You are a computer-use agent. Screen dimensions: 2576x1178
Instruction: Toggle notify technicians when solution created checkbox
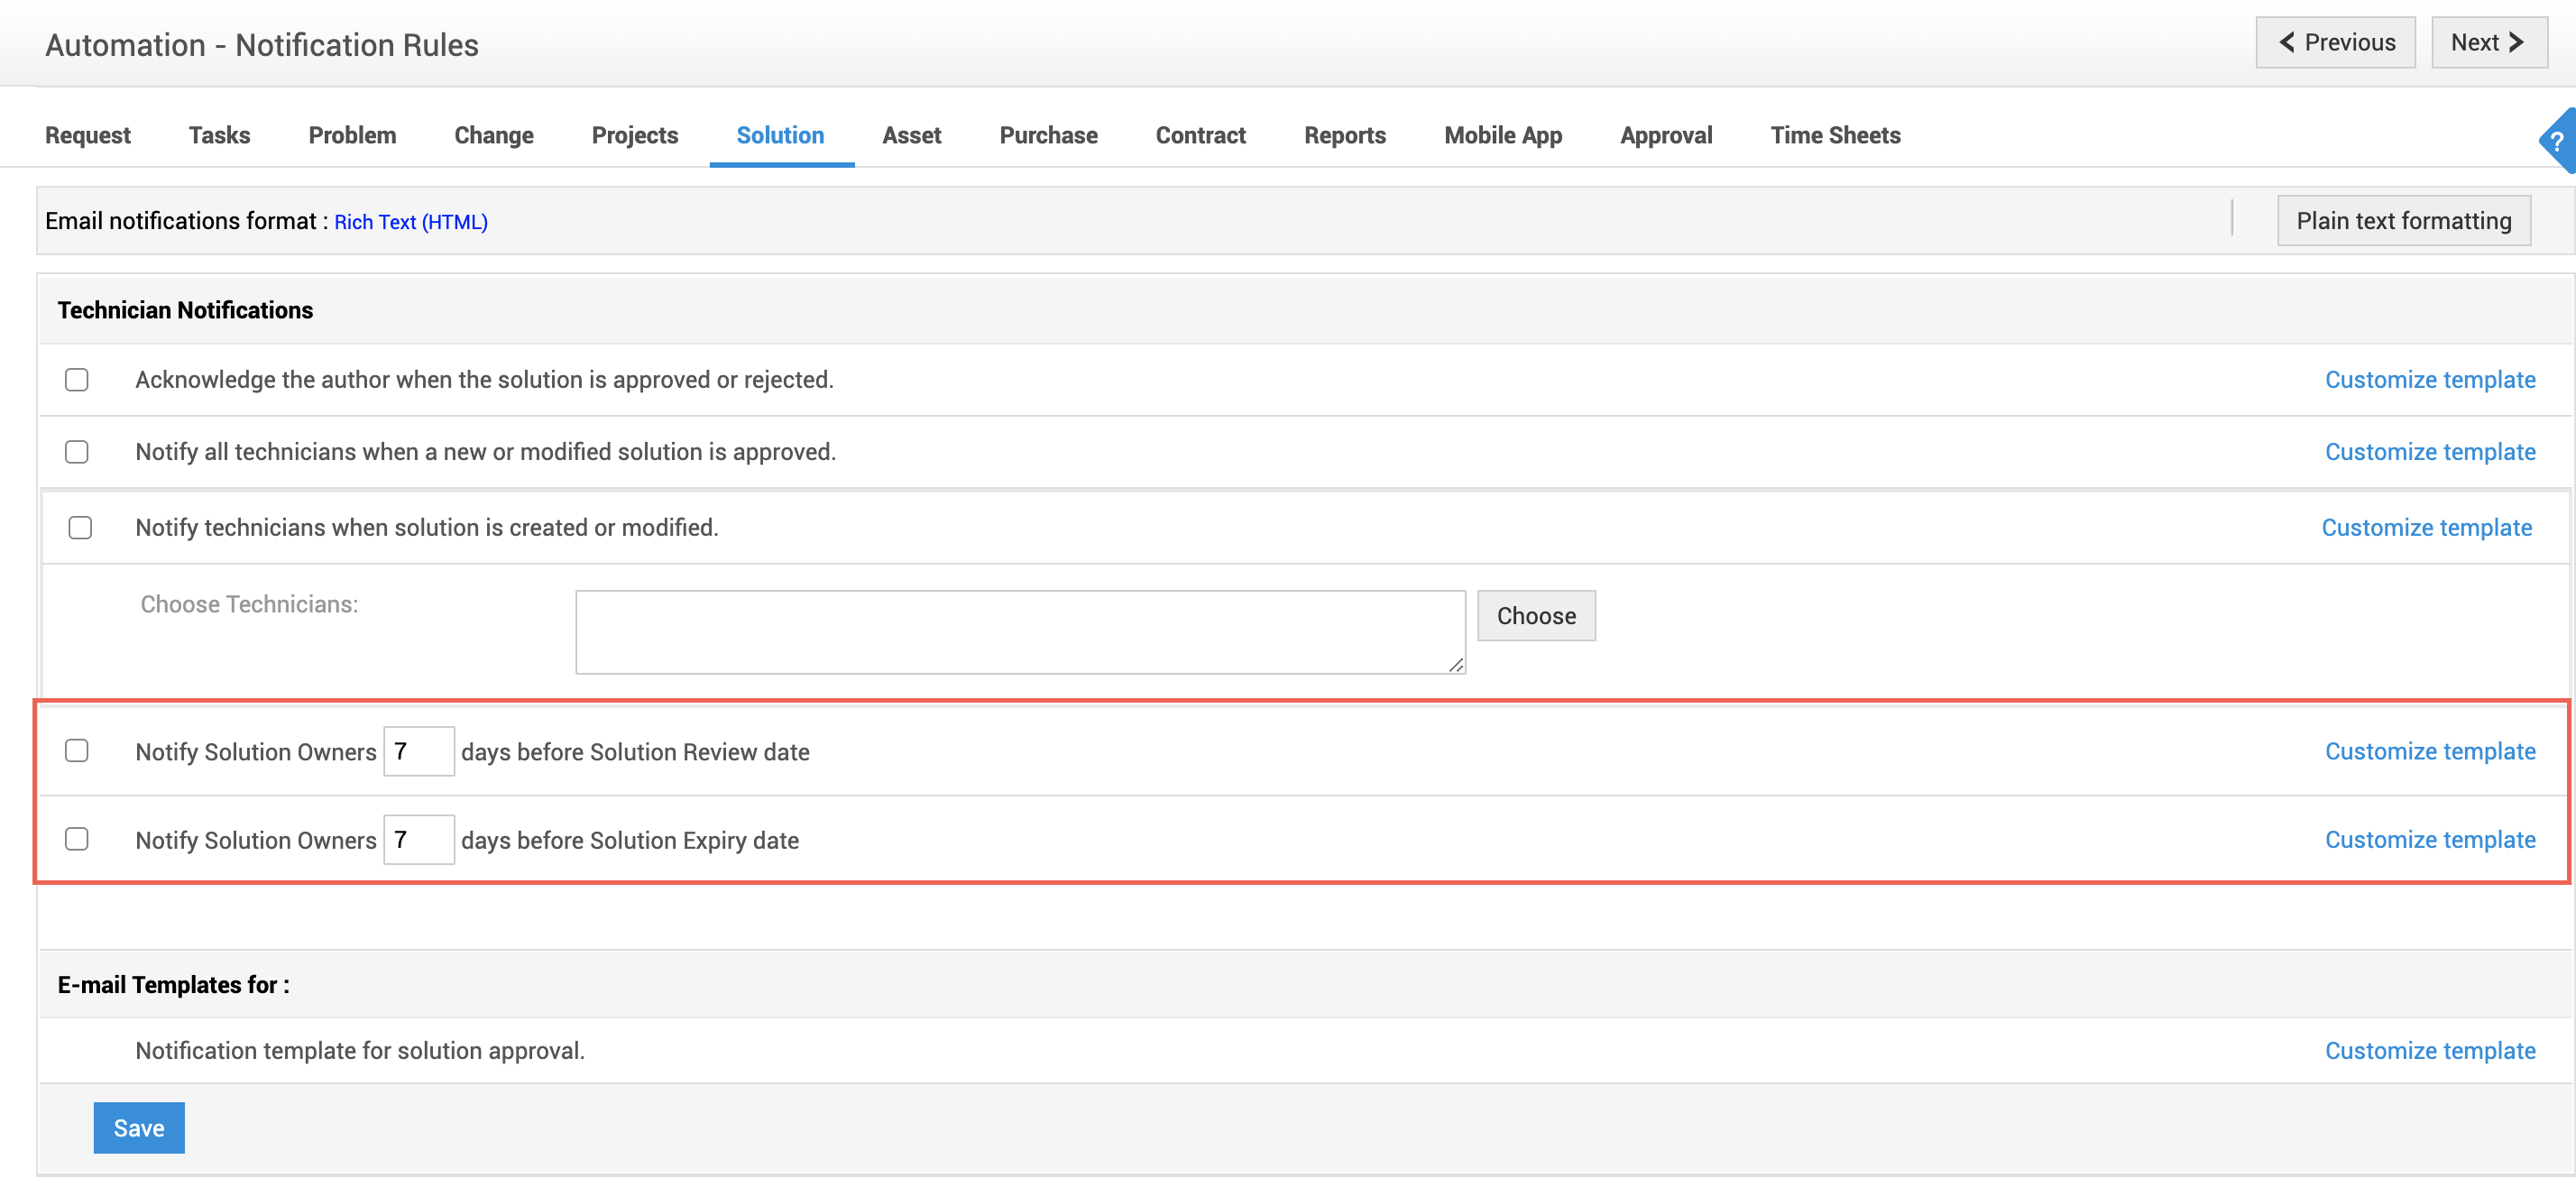pyautogui.click(x=80, y=528)
